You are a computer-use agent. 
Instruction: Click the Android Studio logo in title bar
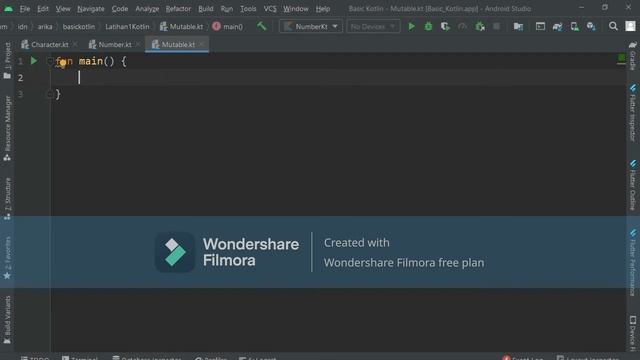[x=8, y=9]
